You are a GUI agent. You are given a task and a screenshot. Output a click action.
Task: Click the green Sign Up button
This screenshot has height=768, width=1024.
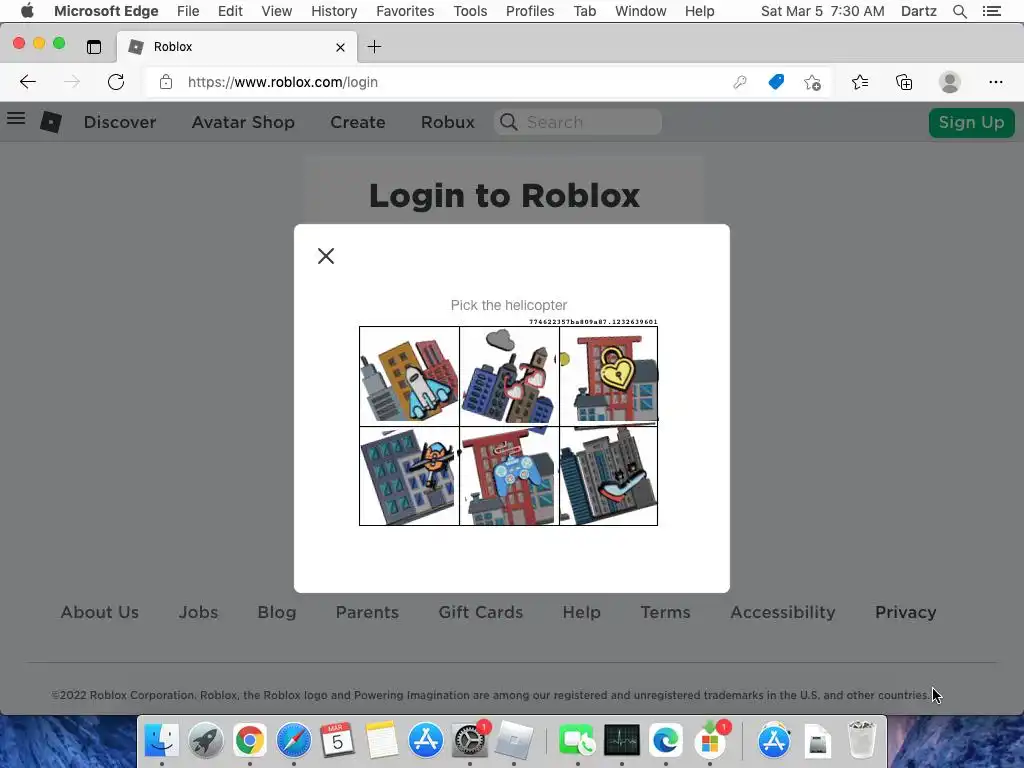(x=971, y=123)
